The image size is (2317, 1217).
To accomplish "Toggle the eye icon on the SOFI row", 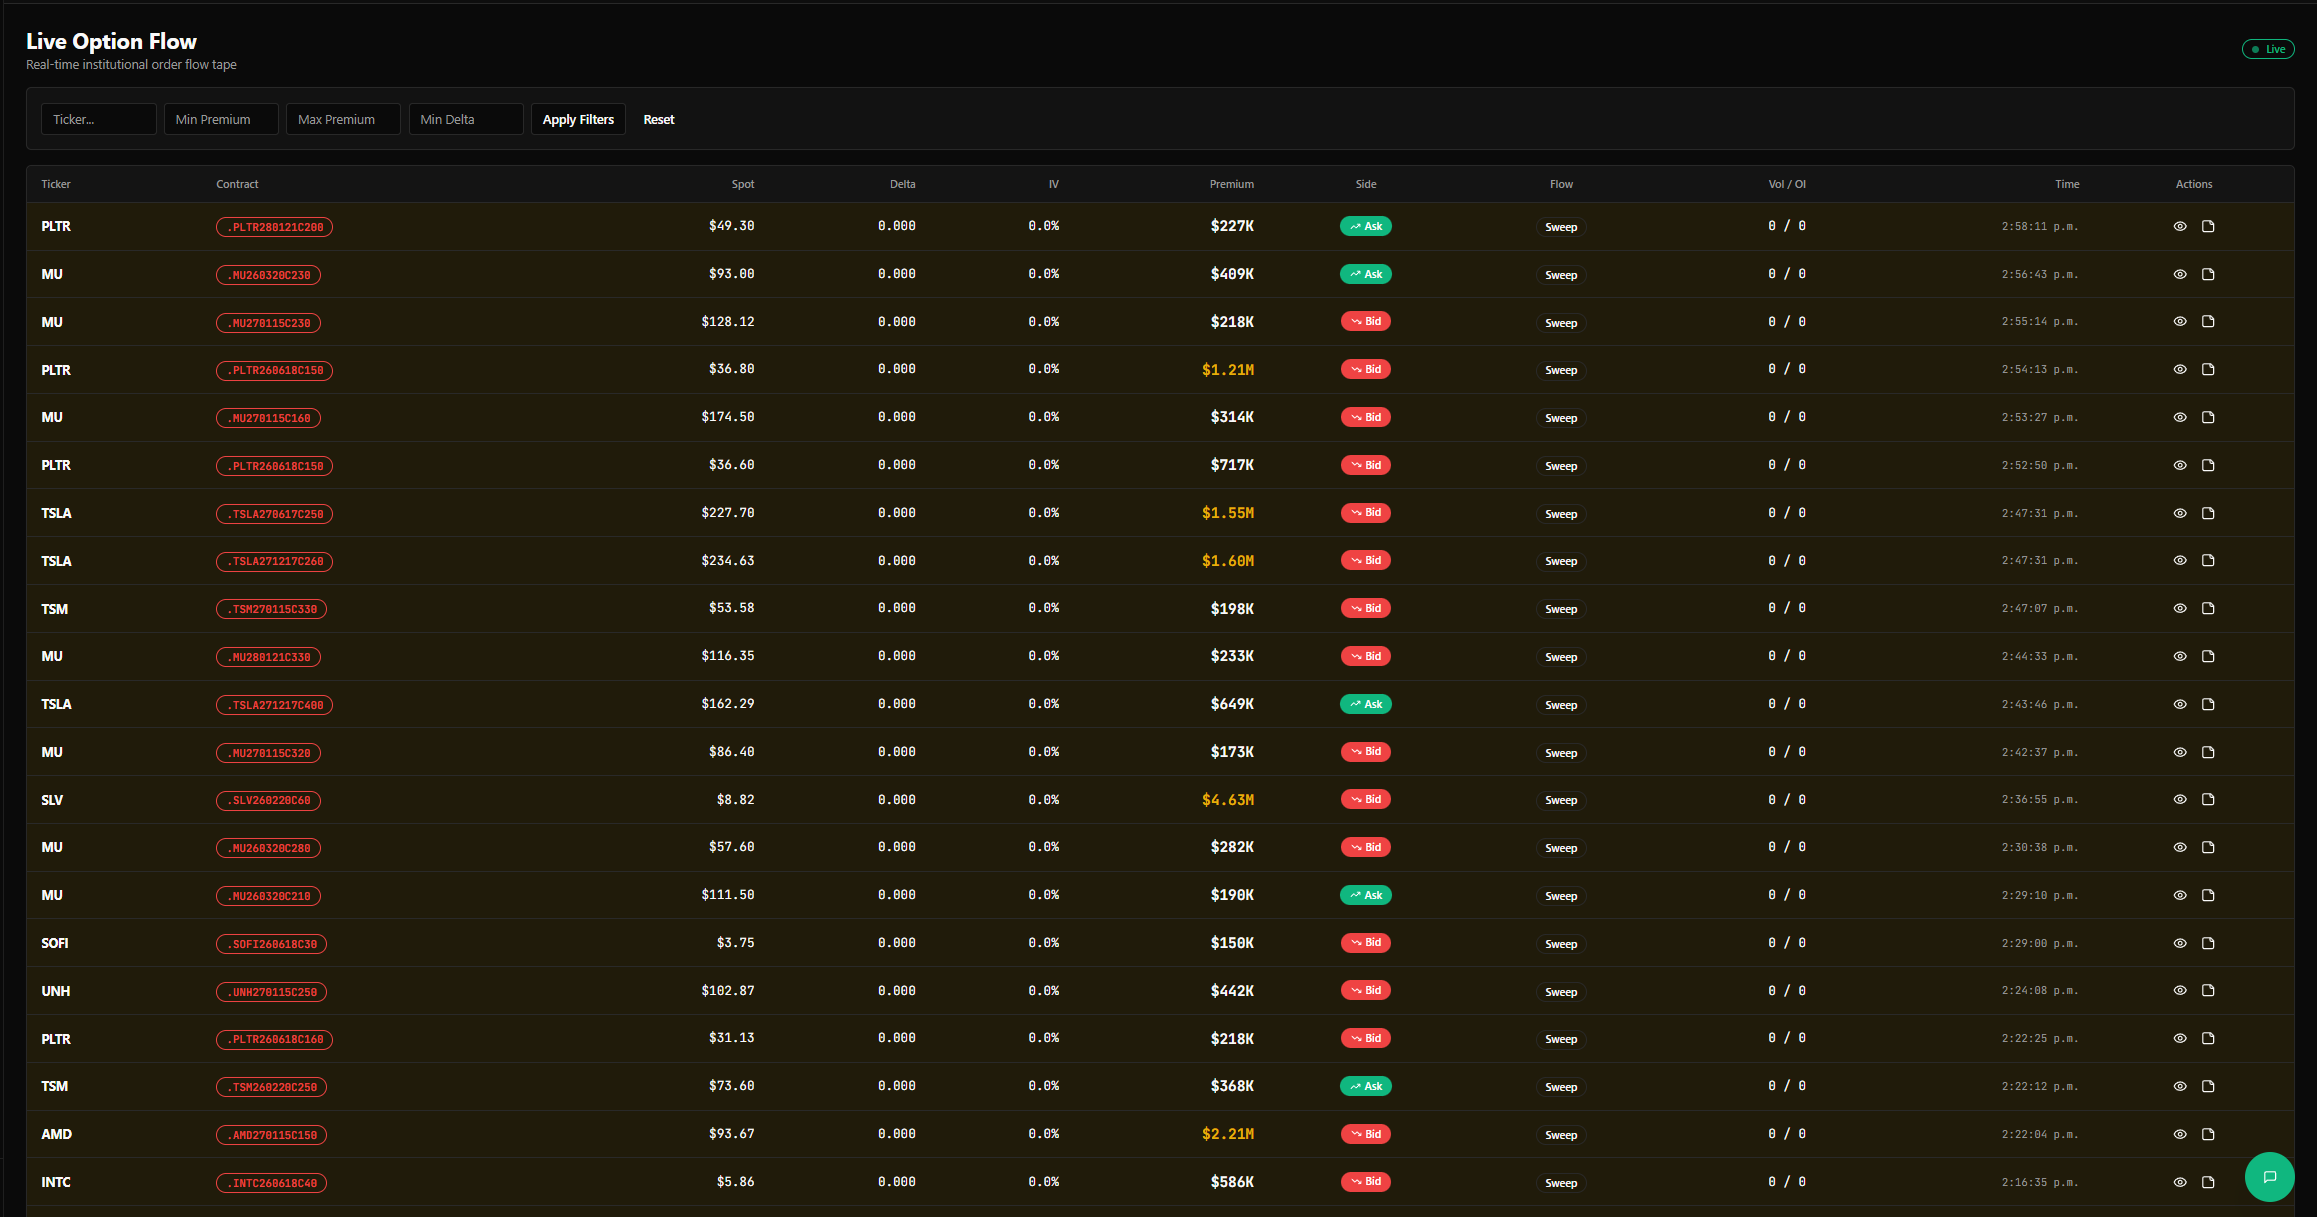I will [2180, 943].
